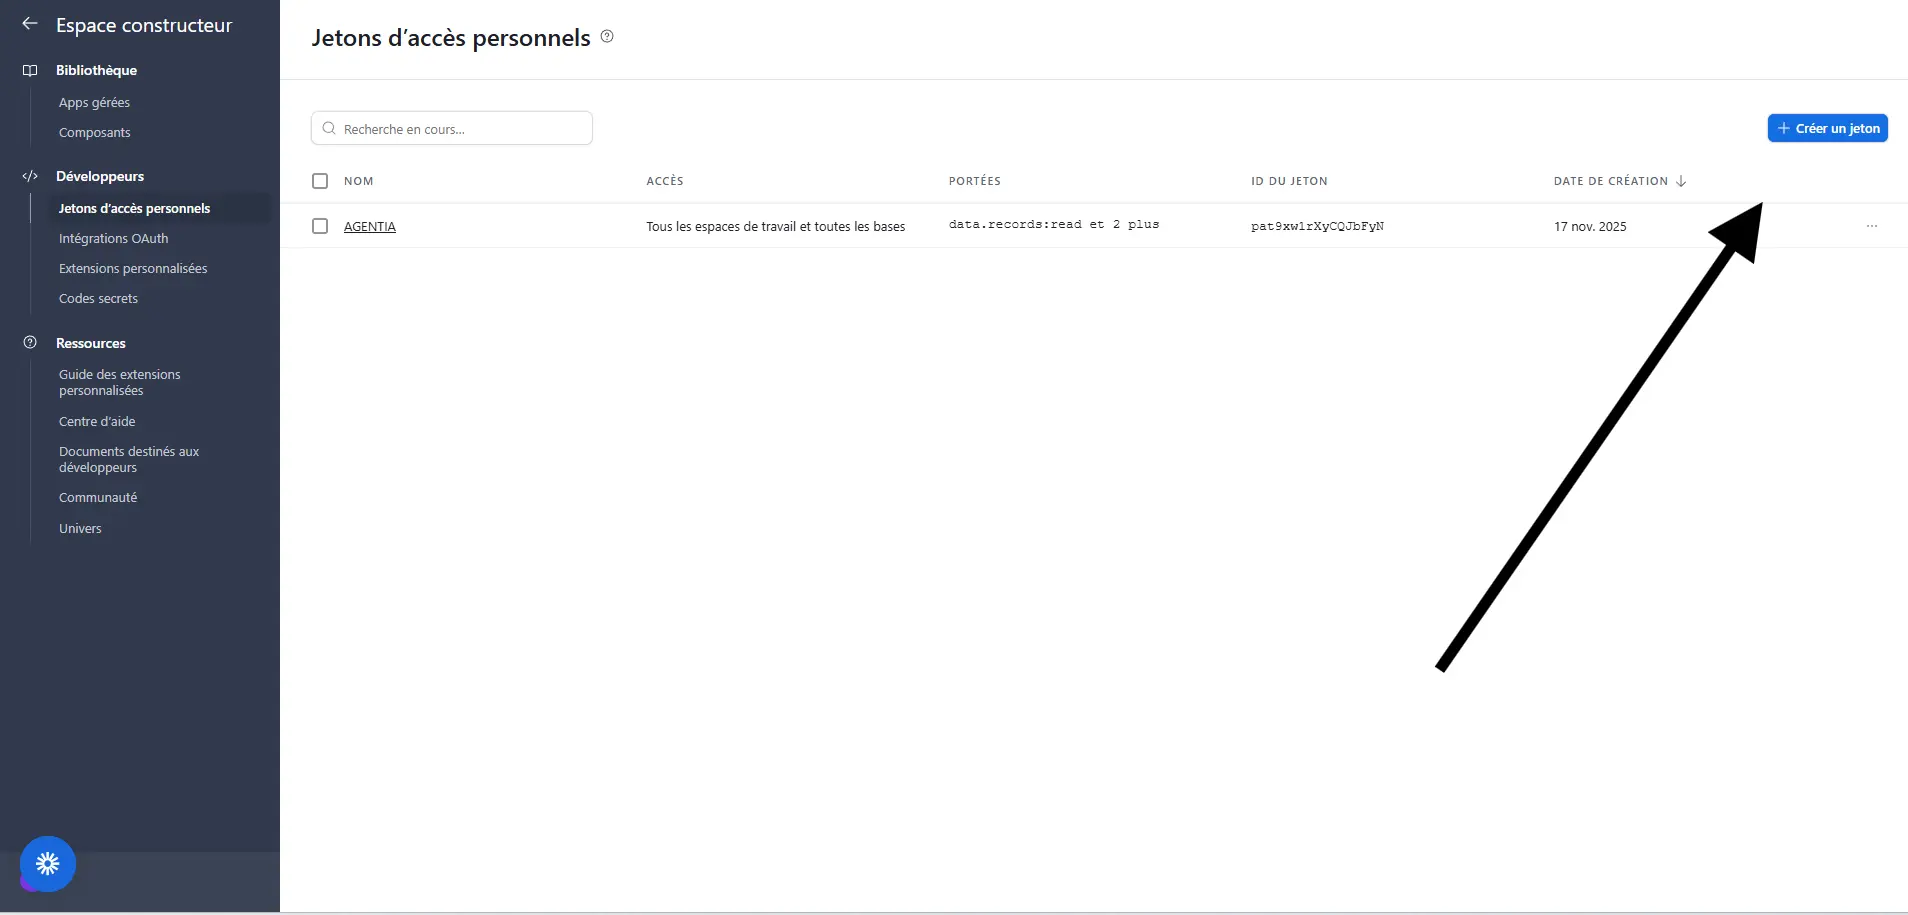Go back using the arrow beside Espace constructeur
1908x915 pixels.
pos(30,24)
